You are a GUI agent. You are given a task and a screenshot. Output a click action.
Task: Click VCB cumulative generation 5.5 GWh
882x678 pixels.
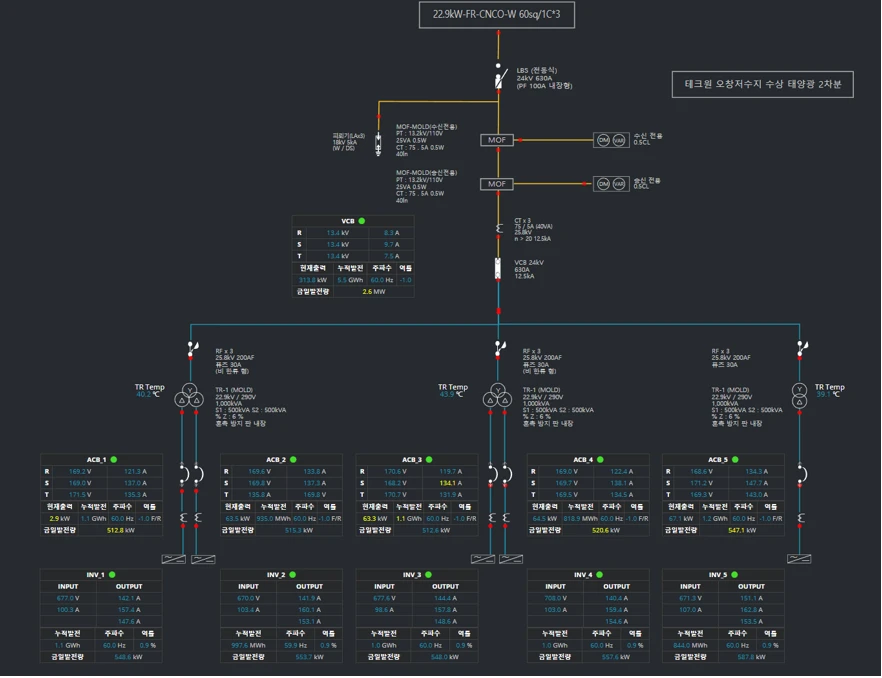point(350,280)
